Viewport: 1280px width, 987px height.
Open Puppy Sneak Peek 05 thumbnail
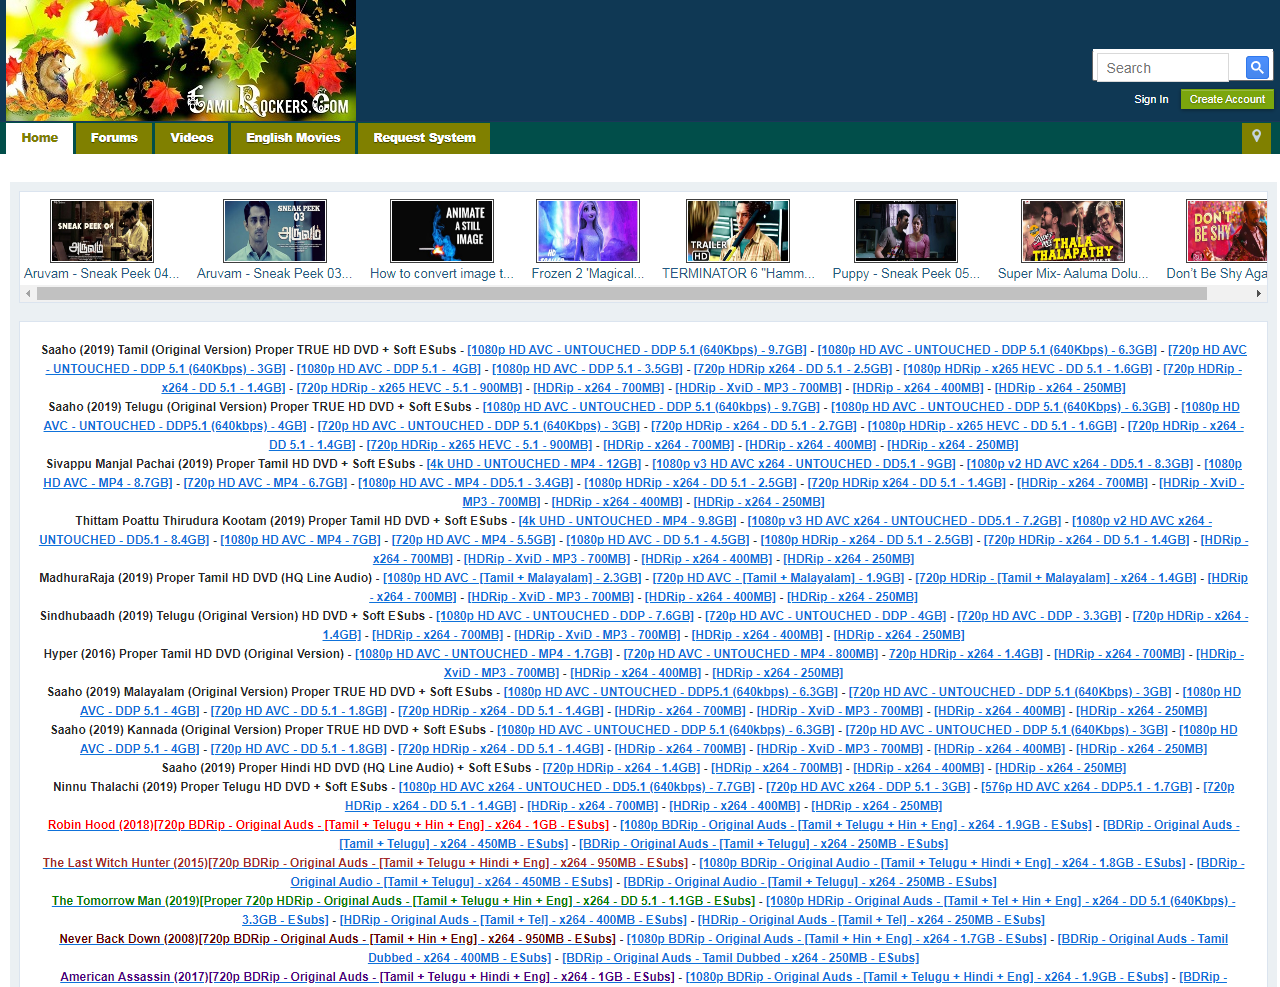[906, 231]
